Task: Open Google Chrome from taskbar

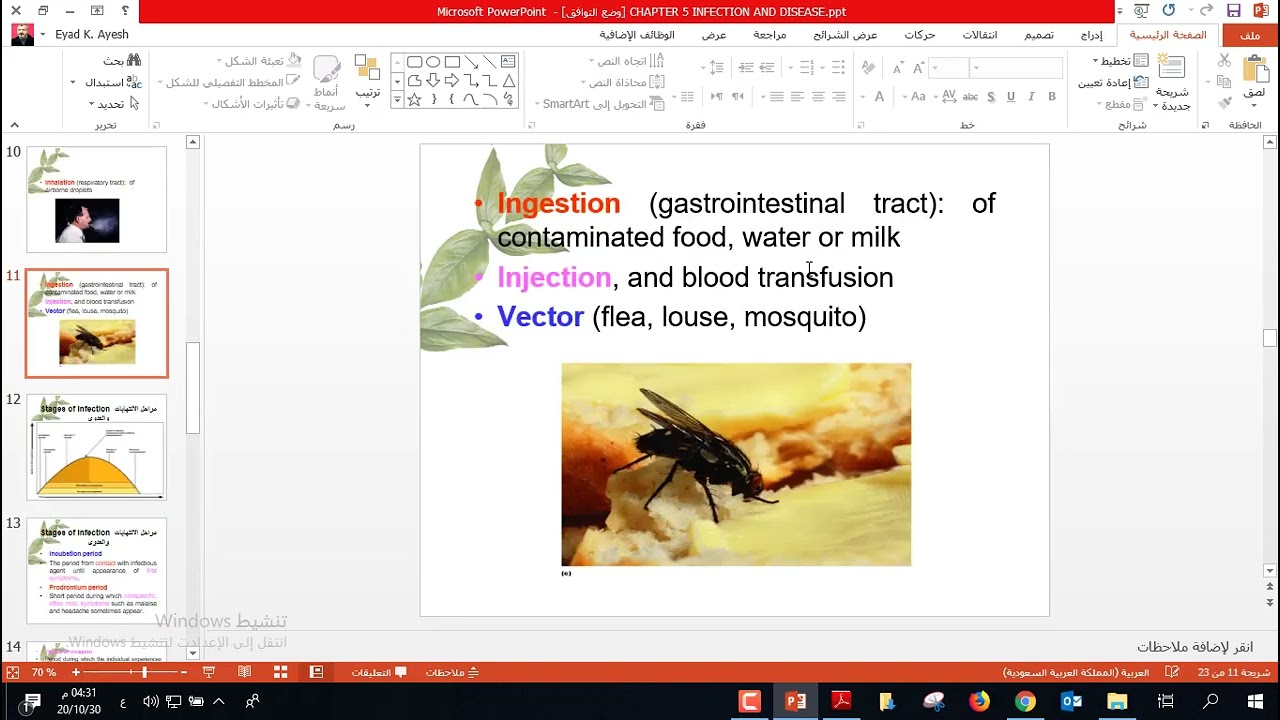Action: point(1025,702)
